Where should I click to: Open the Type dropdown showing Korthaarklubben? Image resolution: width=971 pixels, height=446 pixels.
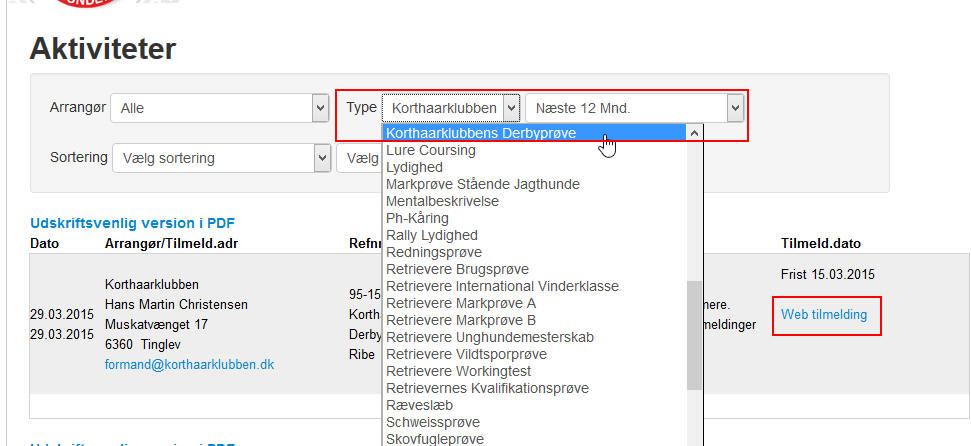pyautogui.click(x=450, y=108)
